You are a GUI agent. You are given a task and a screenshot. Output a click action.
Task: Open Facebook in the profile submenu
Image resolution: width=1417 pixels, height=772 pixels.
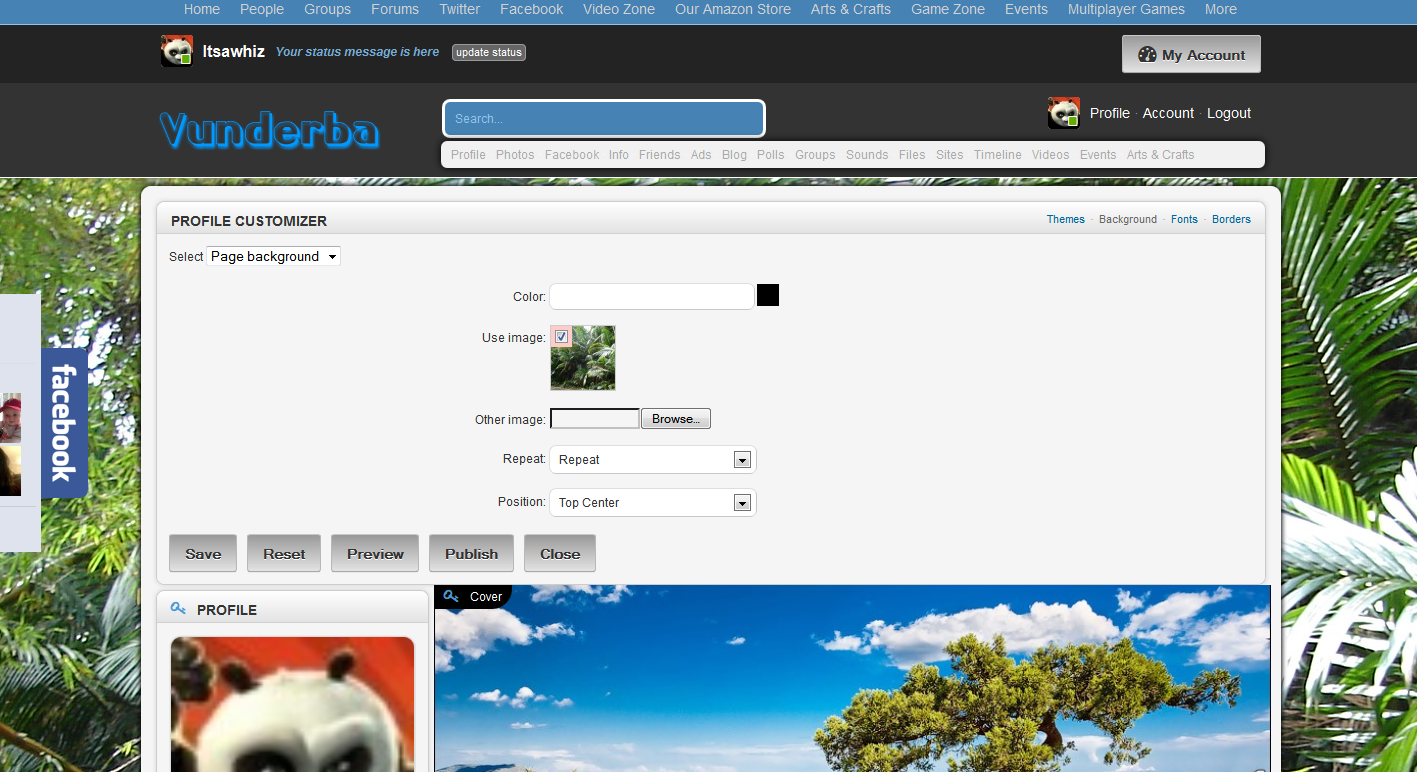(x=572, y=155)
